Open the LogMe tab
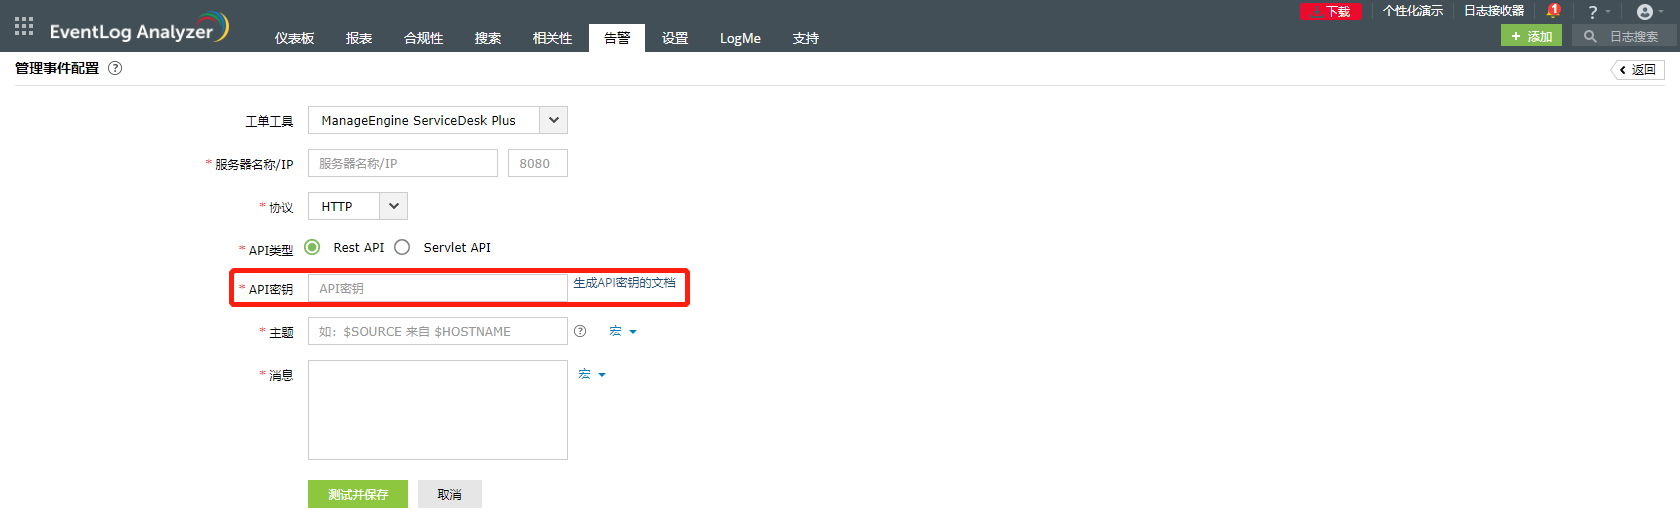Screen dimensions: 1680x523 [x=740, y=38]
